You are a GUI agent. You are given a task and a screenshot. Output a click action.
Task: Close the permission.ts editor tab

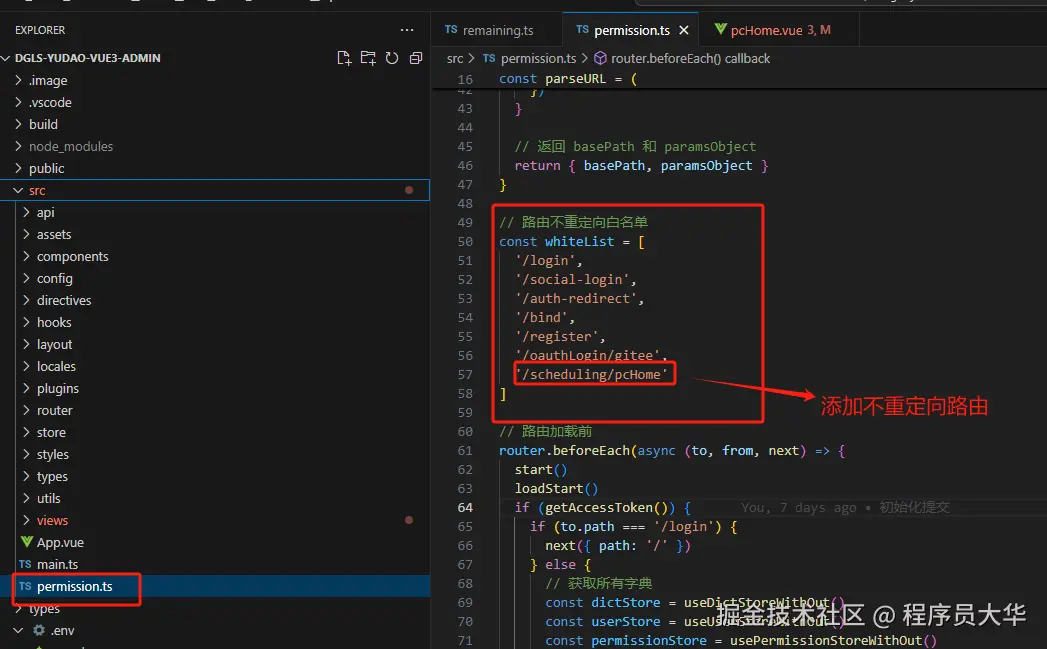pos(684,30)
